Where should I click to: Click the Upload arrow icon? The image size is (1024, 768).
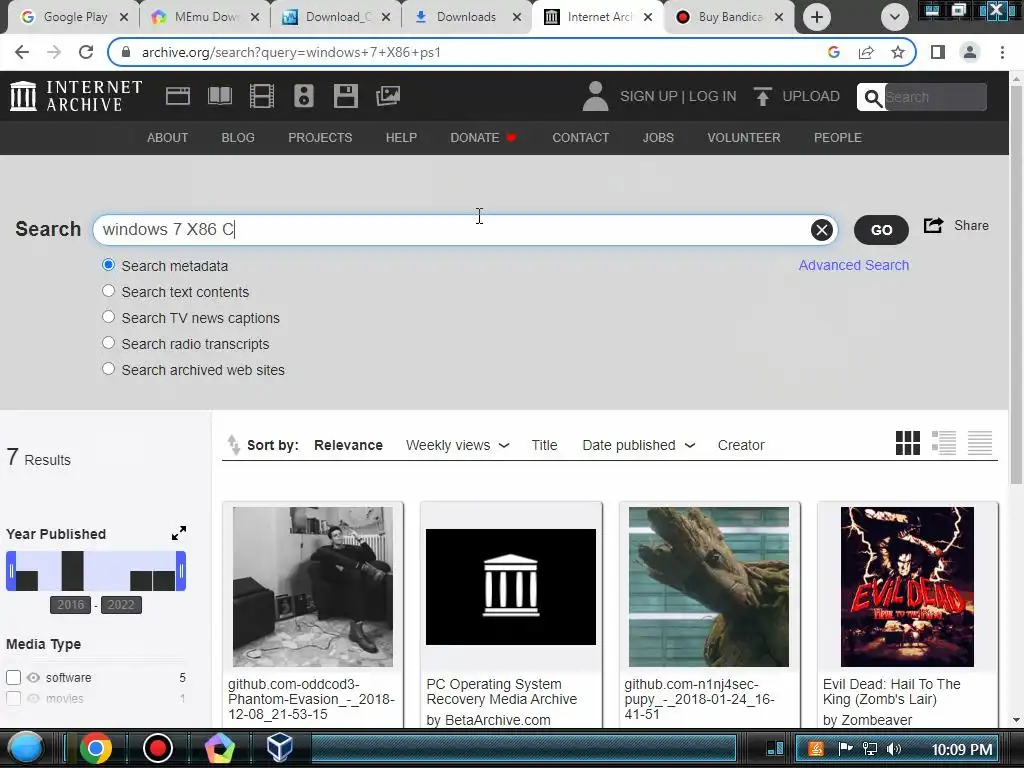pos(762,96)
